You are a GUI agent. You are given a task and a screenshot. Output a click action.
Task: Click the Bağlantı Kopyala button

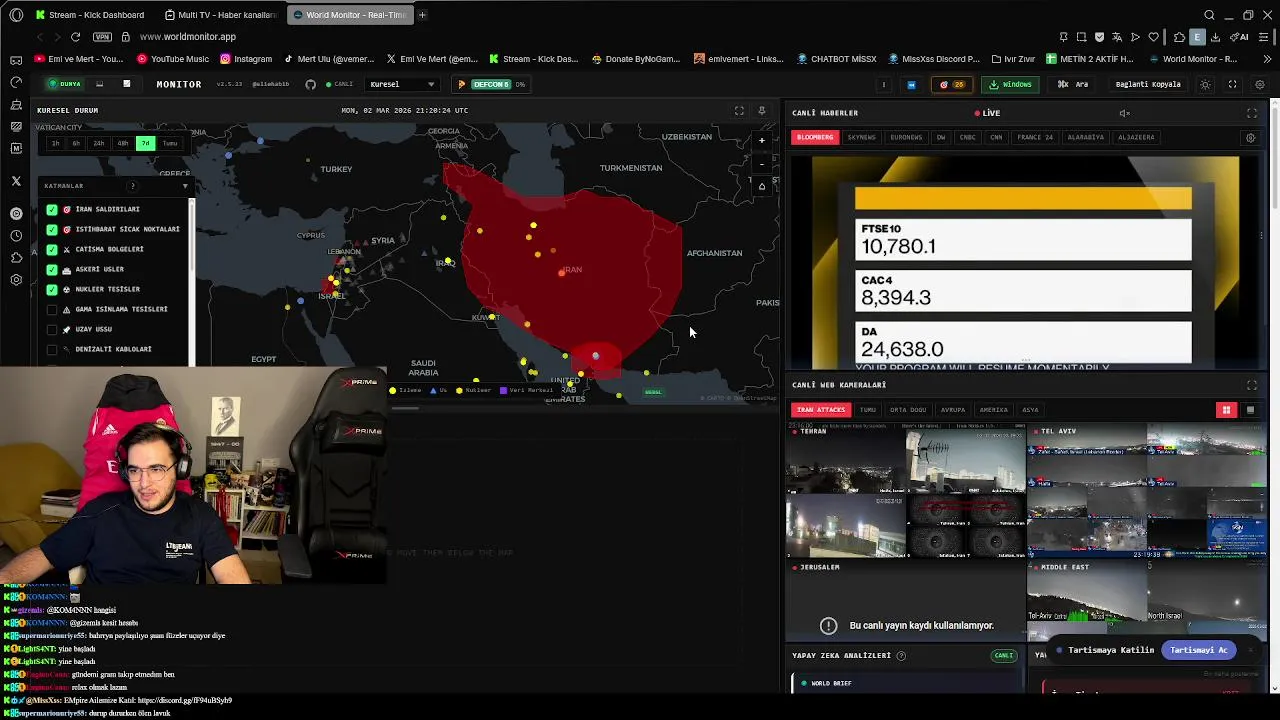[x=1148, y=84]
